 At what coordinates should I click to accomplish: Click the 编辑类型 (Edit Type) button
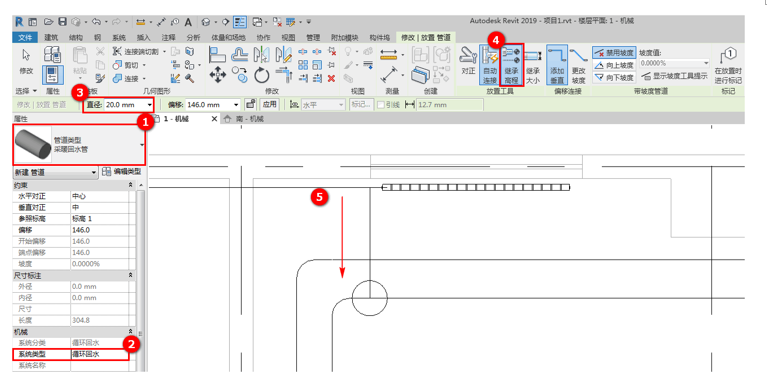tap(122, 172)
